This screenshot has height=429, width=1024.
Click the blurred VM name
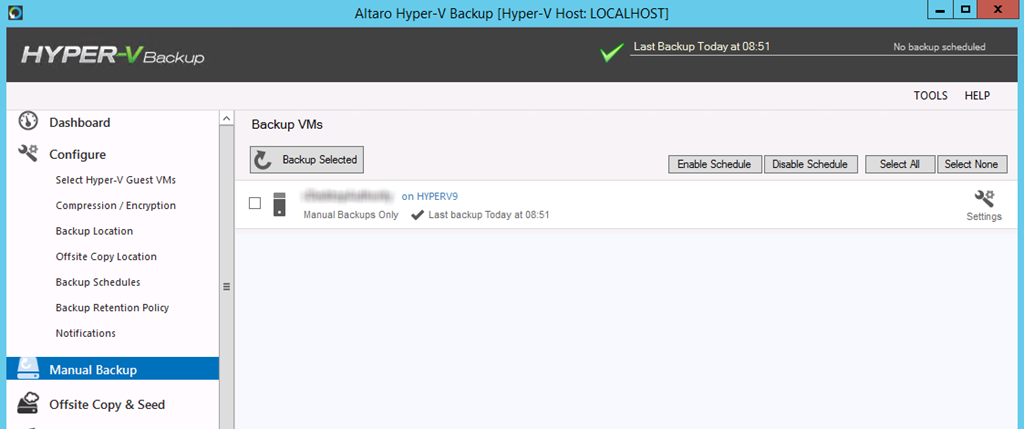click(x=348, y=195)
